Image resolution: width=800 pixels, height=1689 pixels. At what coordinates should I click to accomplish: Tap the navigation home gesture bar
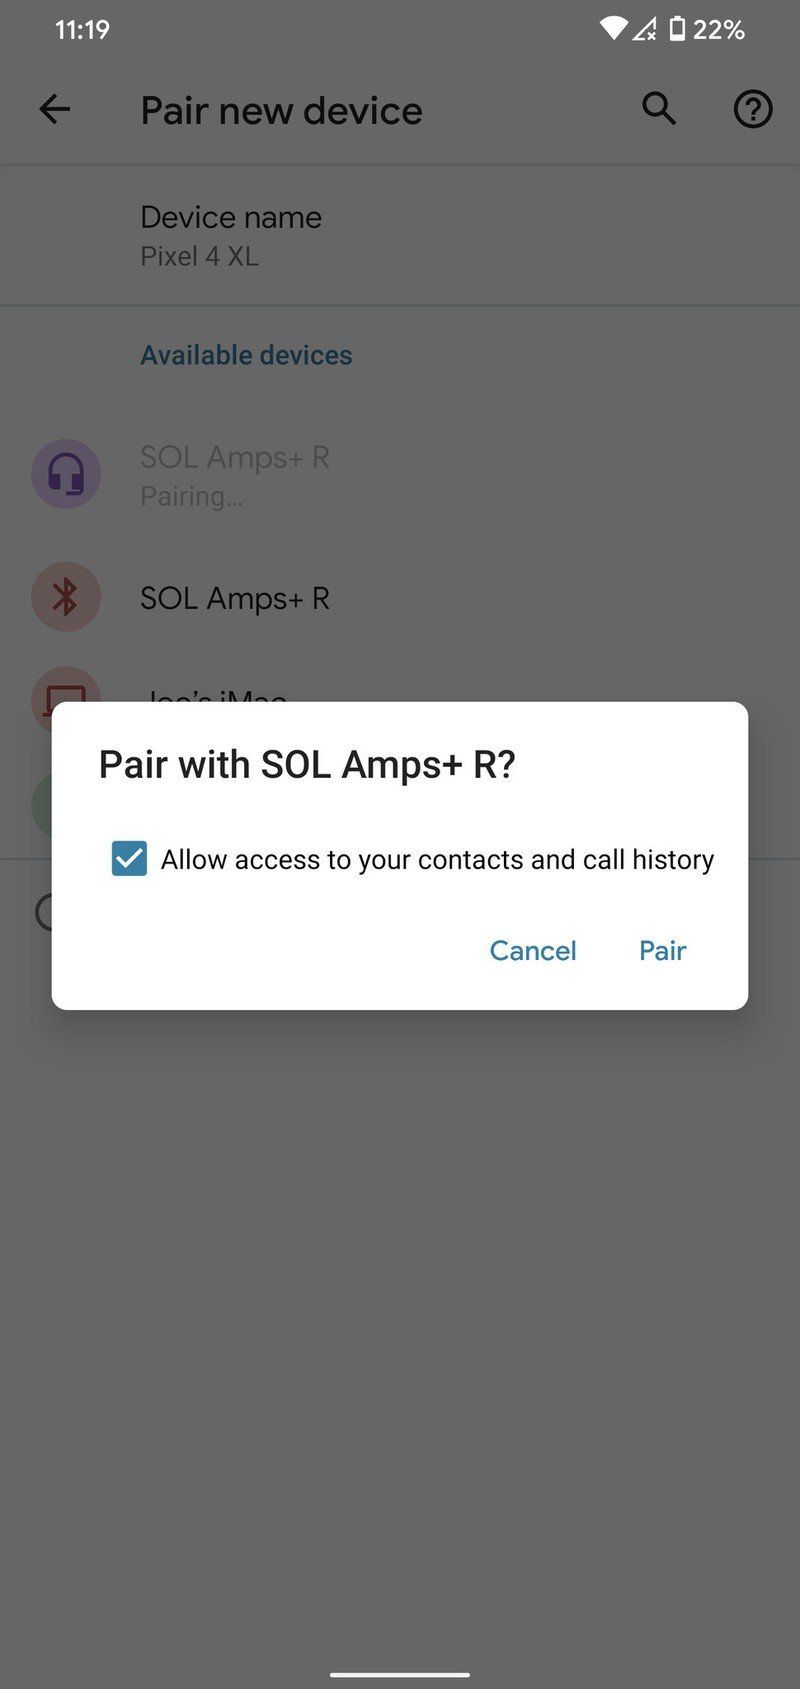pos(400,1674)
